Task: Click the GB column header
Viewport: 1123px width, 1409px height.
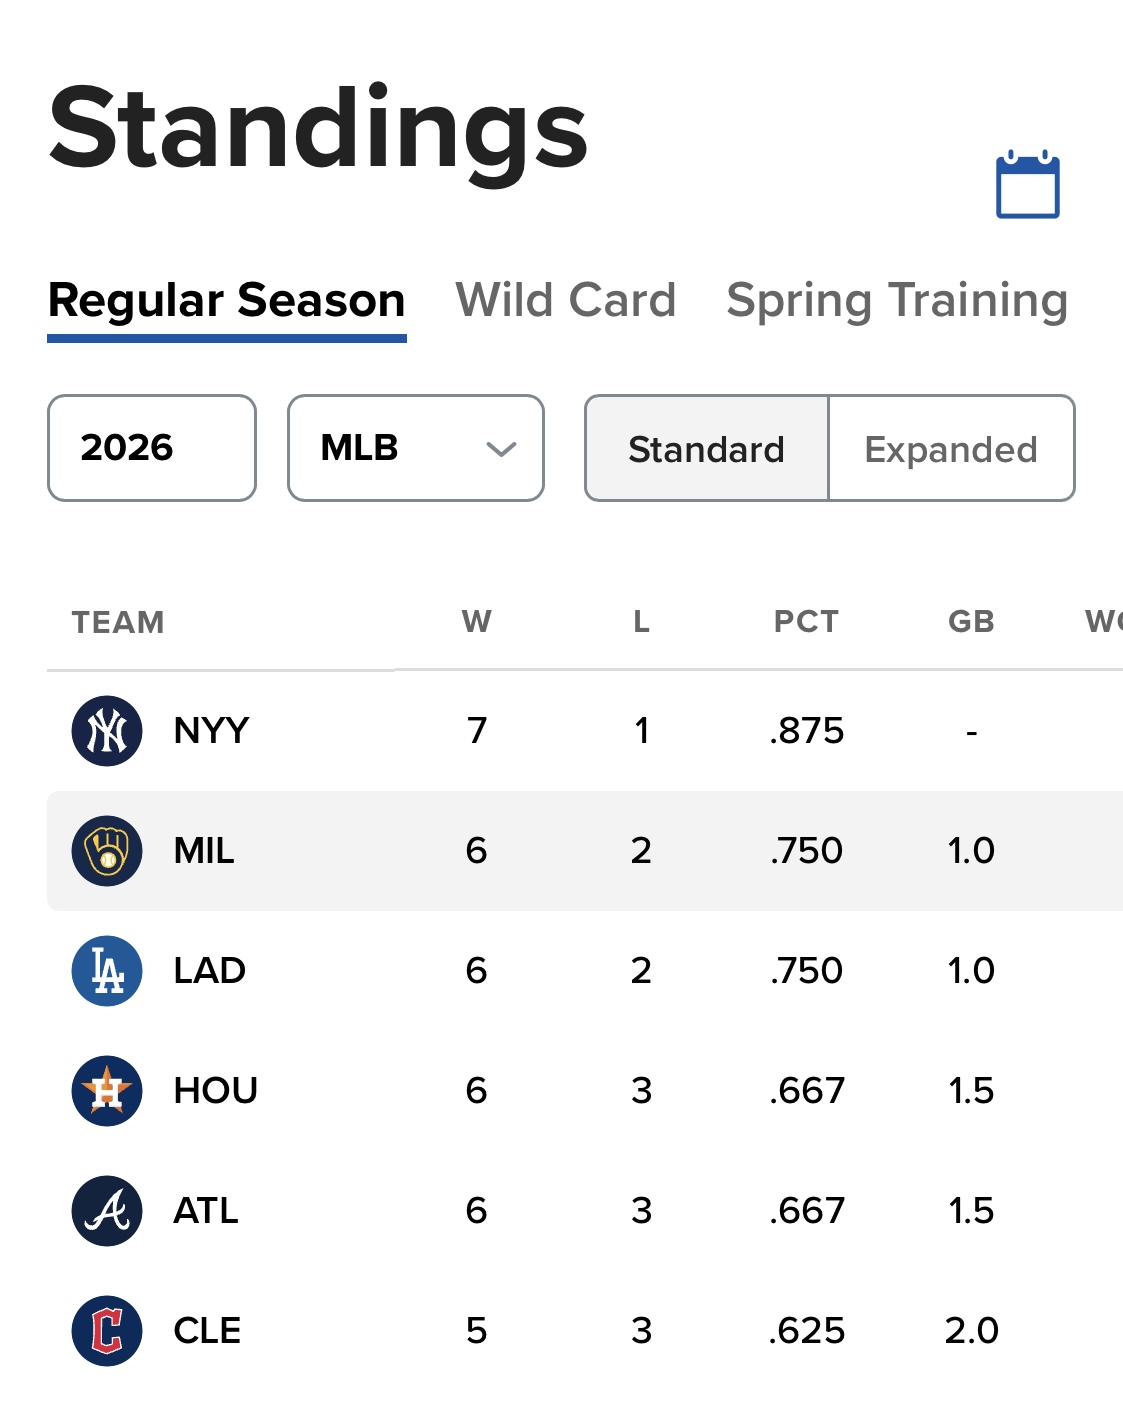Action: [971, 622]
